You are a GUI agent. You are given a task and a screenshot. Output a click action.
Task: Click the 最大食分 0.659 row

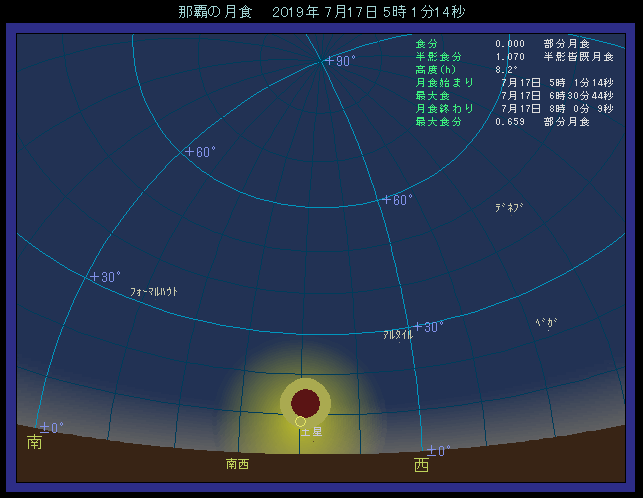(x=502, y=121)
